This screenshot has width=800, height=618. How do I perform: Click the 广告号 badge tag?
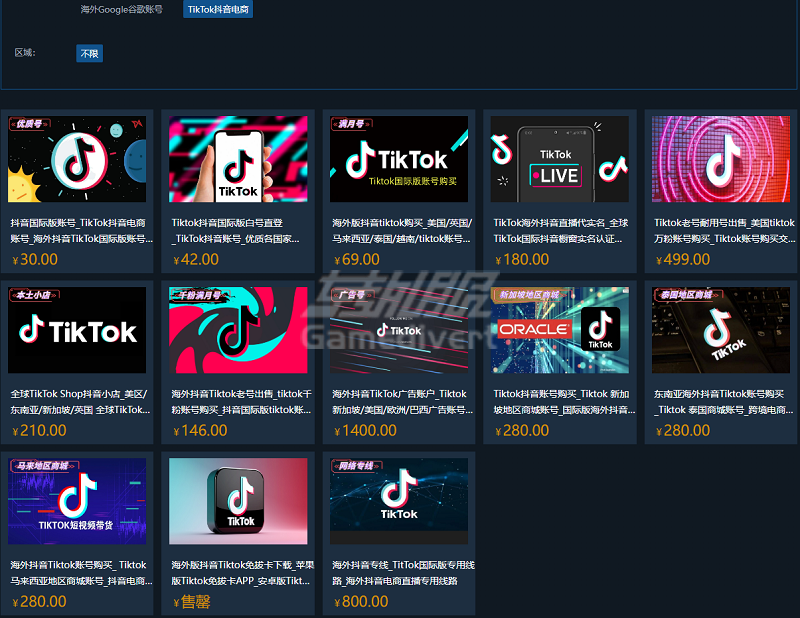[x=352, y=294]
